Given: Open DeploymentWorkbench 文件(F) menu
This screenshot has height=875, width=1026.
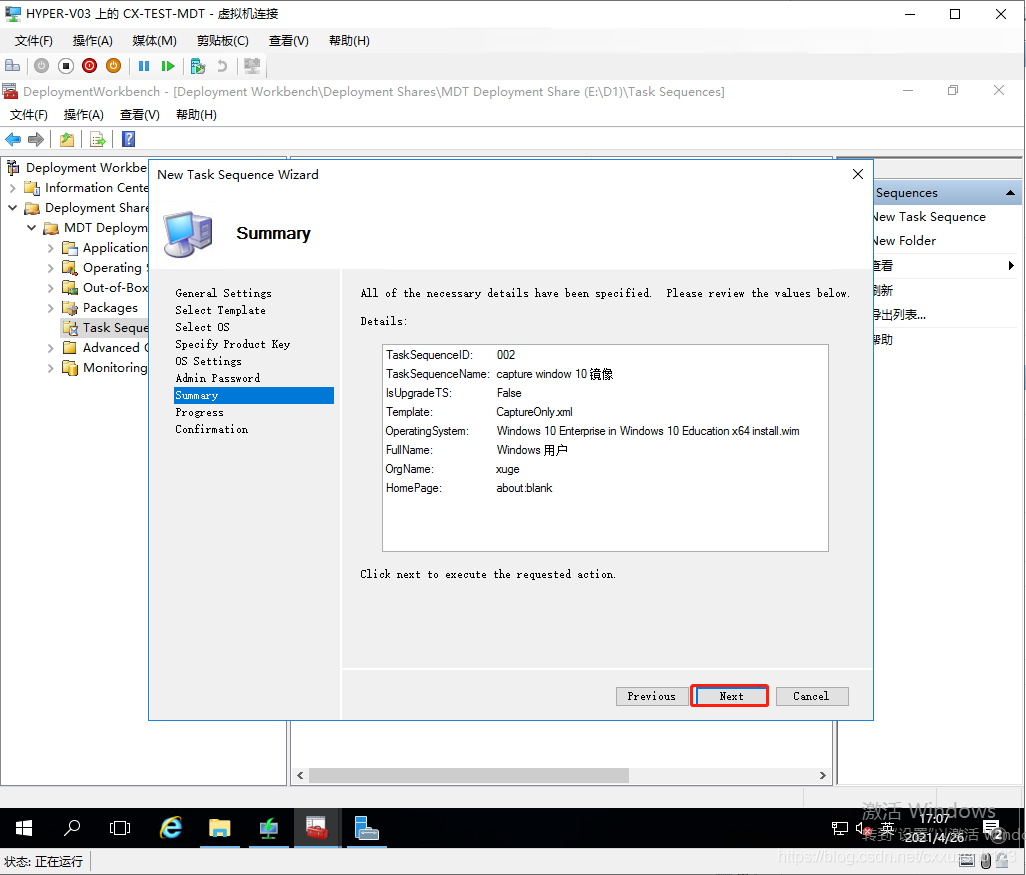Looking at the screenshot, I should 29,115.
